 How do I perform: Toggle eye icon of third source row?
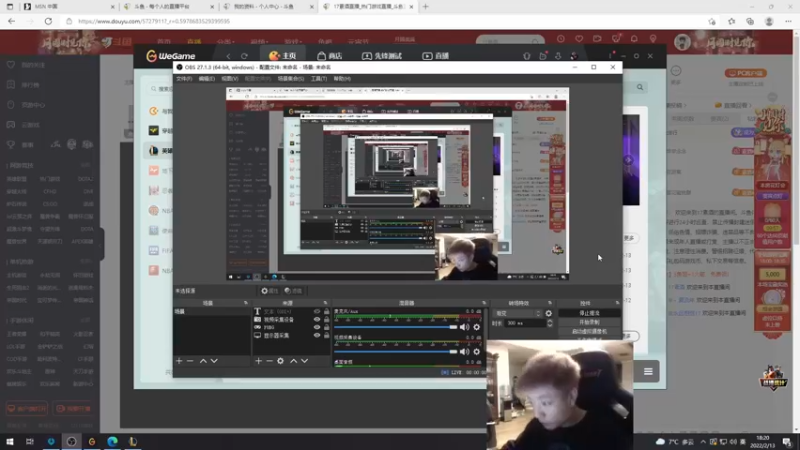tap(317, 327)
